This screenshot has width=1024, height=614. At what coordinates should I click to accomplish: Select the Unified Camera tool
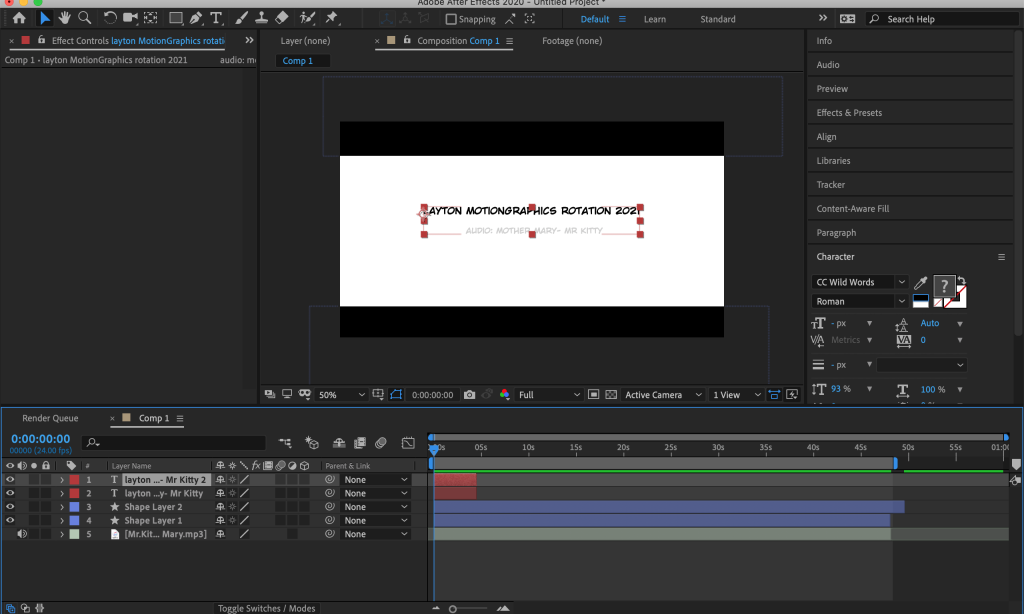coord(130,18)
